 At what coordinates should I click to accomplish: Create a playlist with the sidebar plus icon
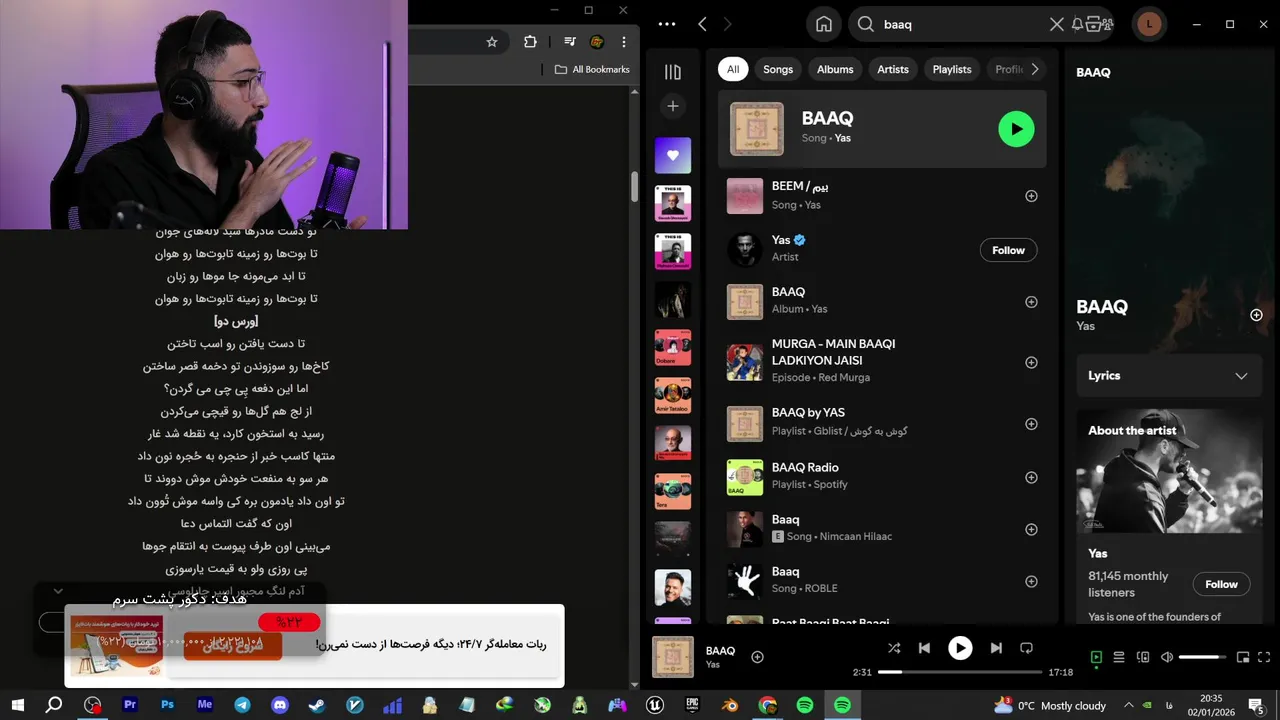point(673,106)
